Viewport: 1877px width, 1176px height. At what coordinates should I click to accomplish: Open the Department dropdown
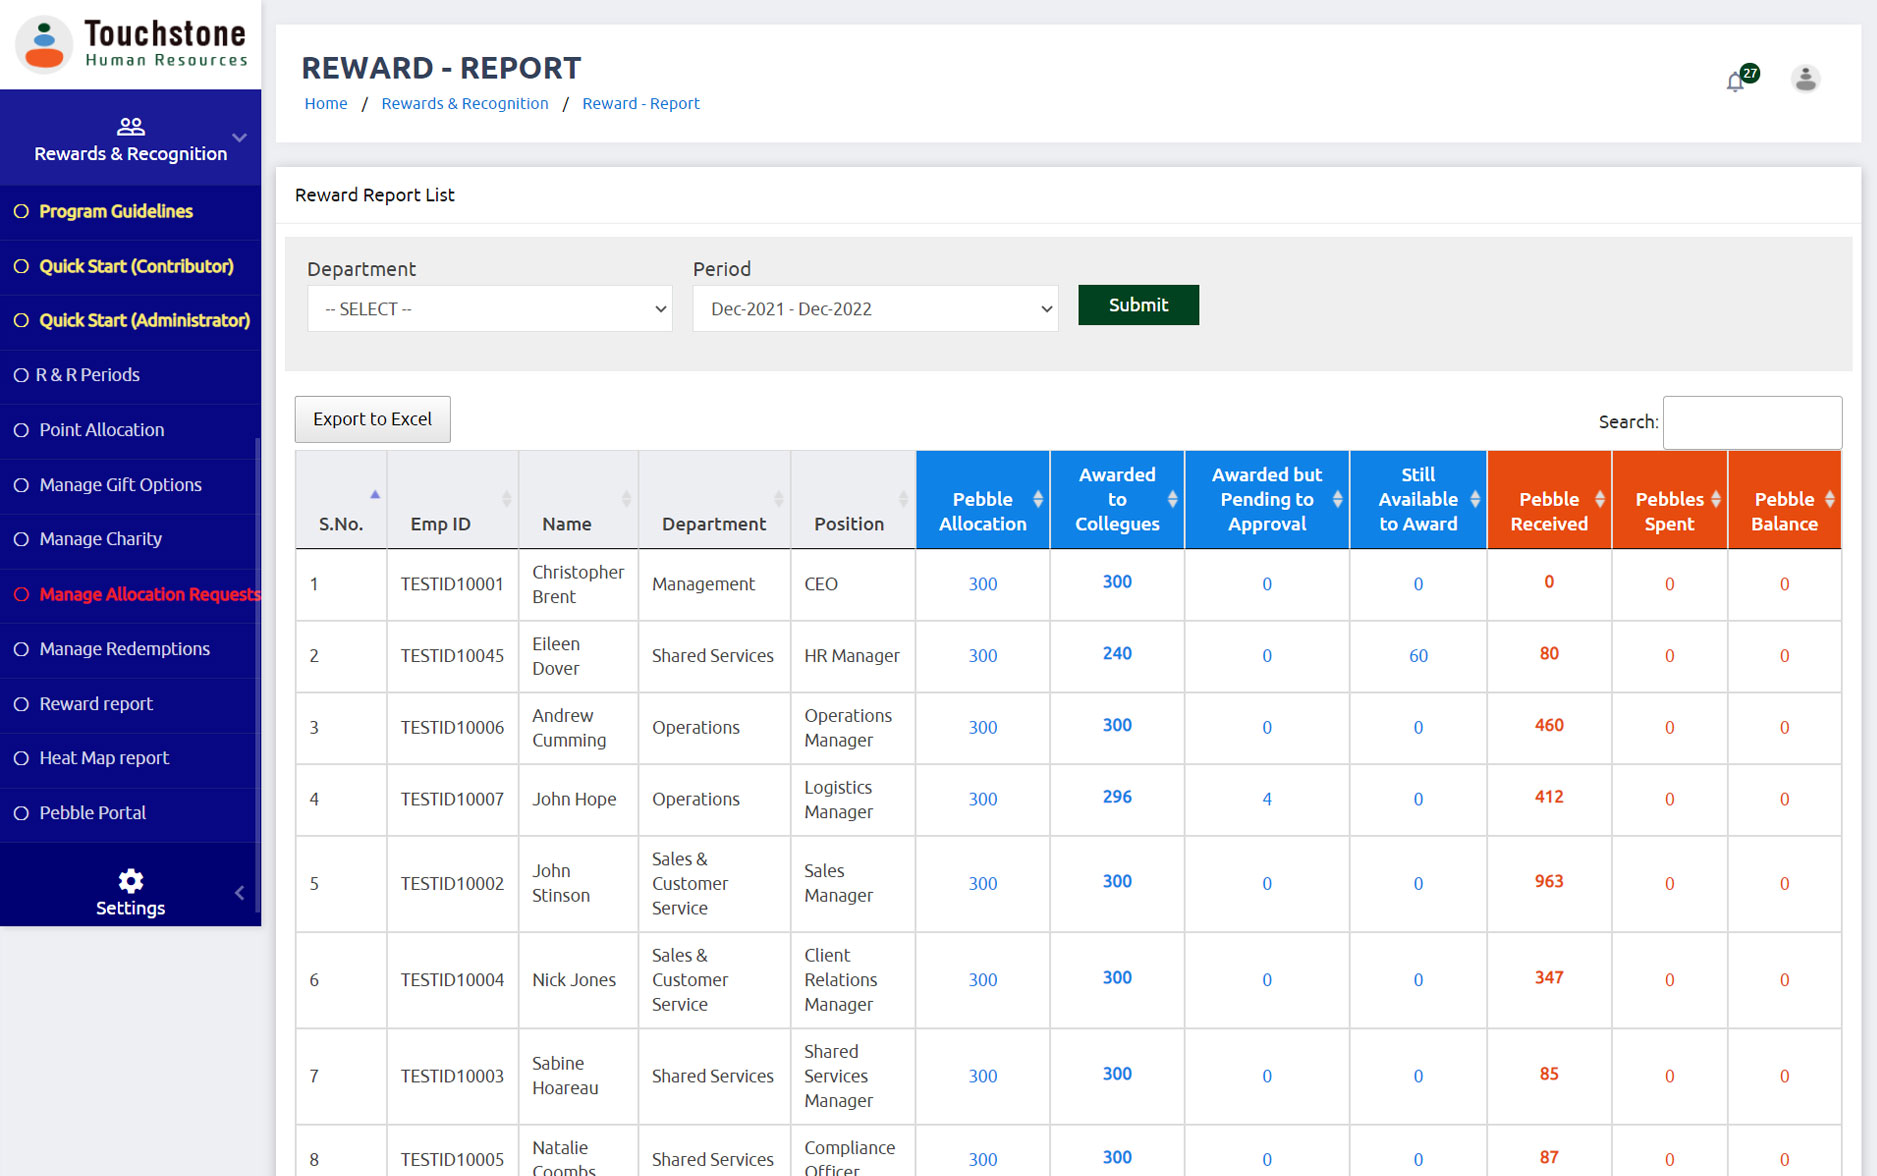(x=489, y=309)
